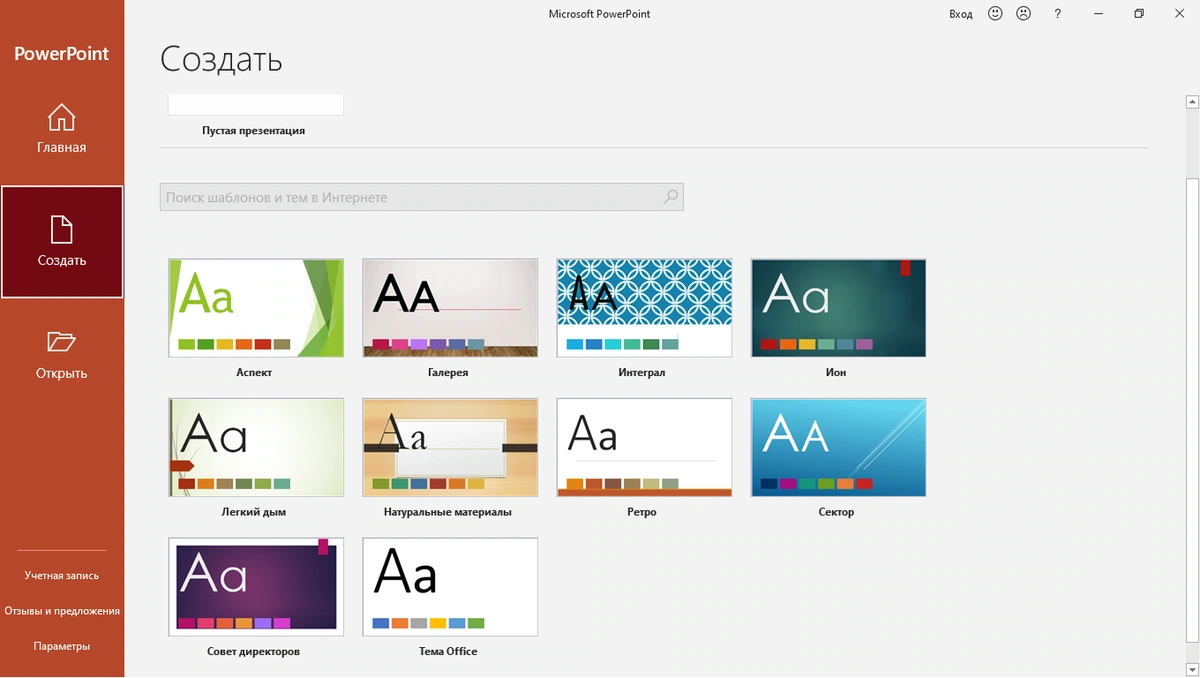Click the Совет директоров label text
1200x678 pixels.
254,651
